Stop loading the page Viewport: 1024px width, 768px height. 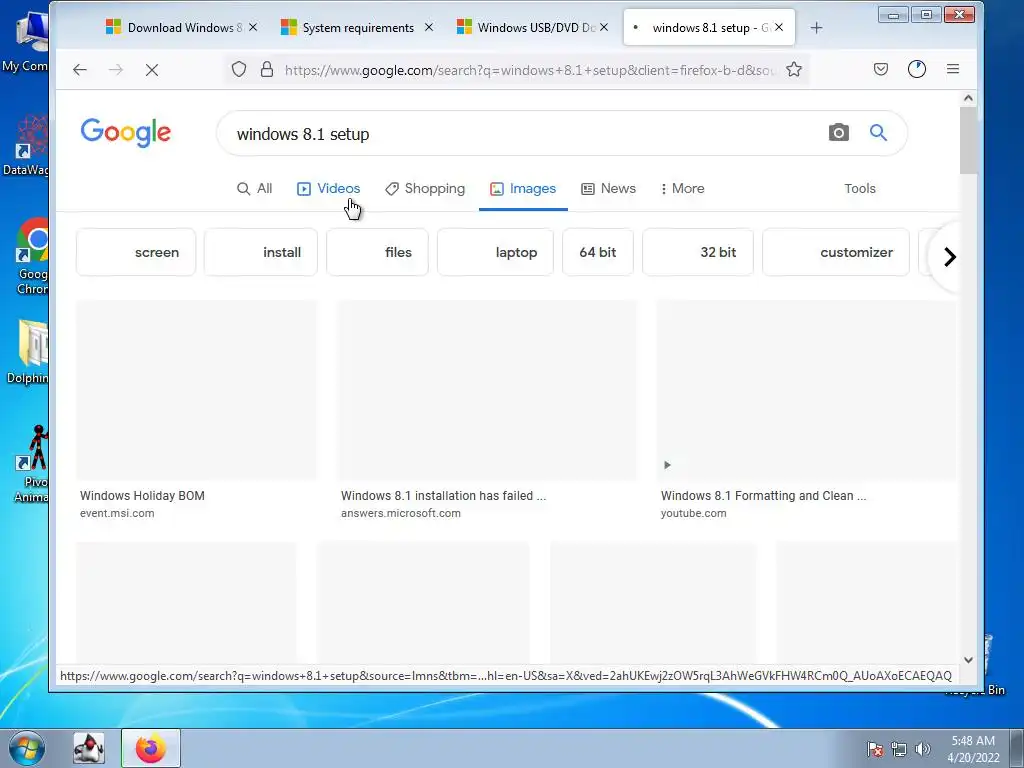152,70
